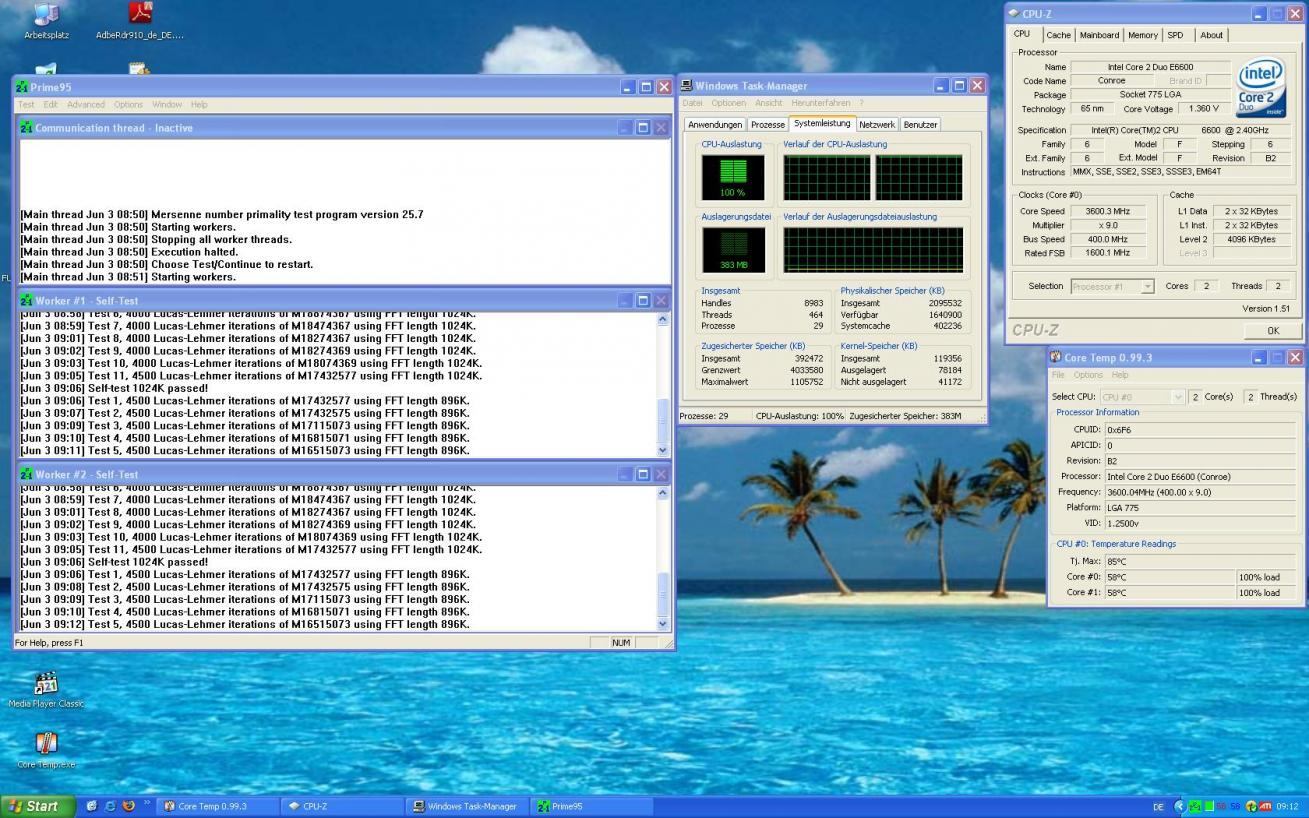
Task: Open the Window menu in Prime95
Action: 167,105
